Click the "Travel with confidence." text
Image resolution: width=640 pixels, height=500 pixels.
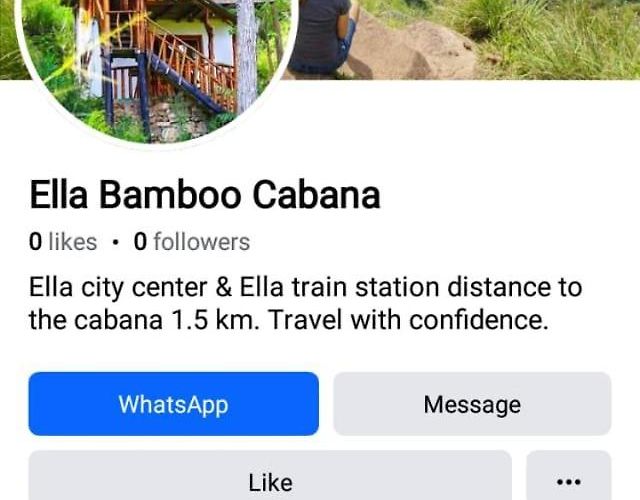pos(407,320)
